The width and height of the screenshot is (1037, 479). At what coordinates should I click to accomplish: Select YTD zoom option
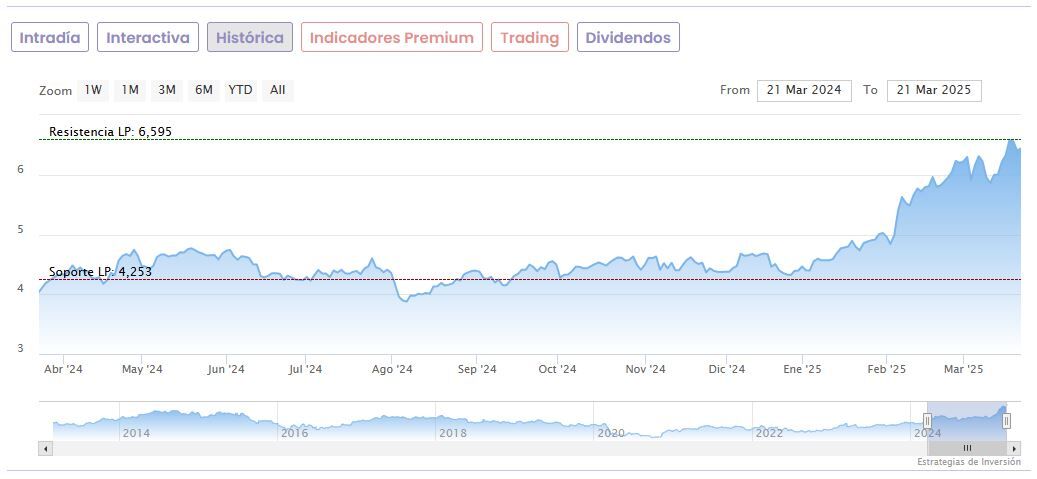point(240,90)
